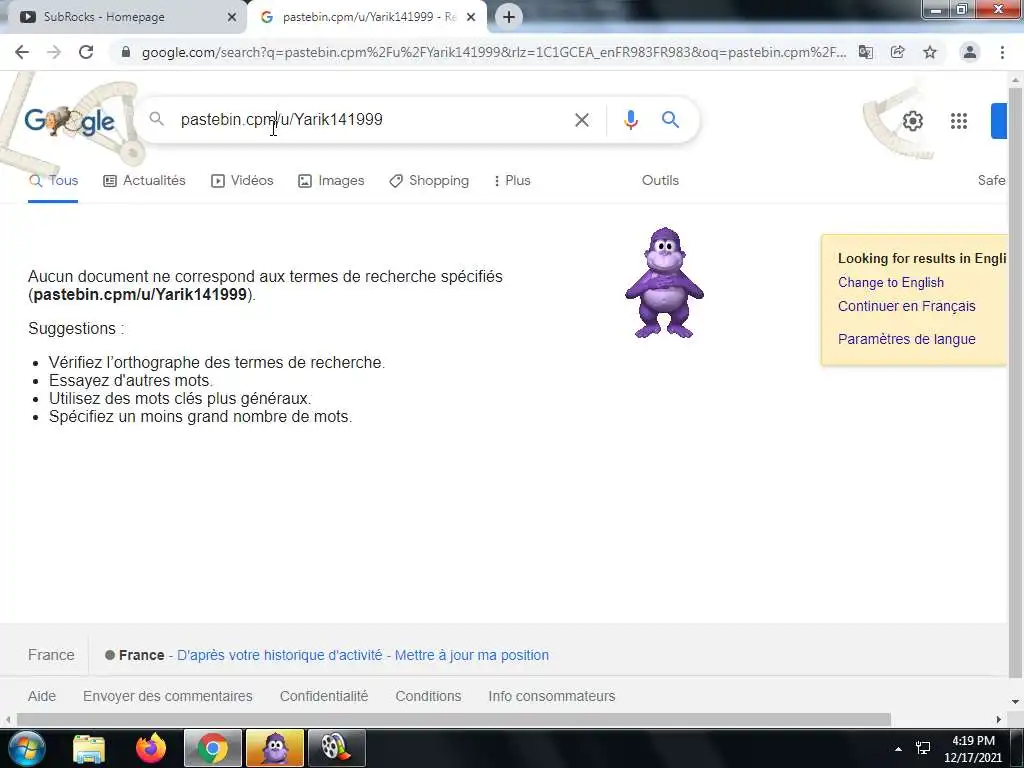Click Mettre à jour ma position
Image resolution: width=1024 pixels, height=768 pixels.
pos(472,655)
